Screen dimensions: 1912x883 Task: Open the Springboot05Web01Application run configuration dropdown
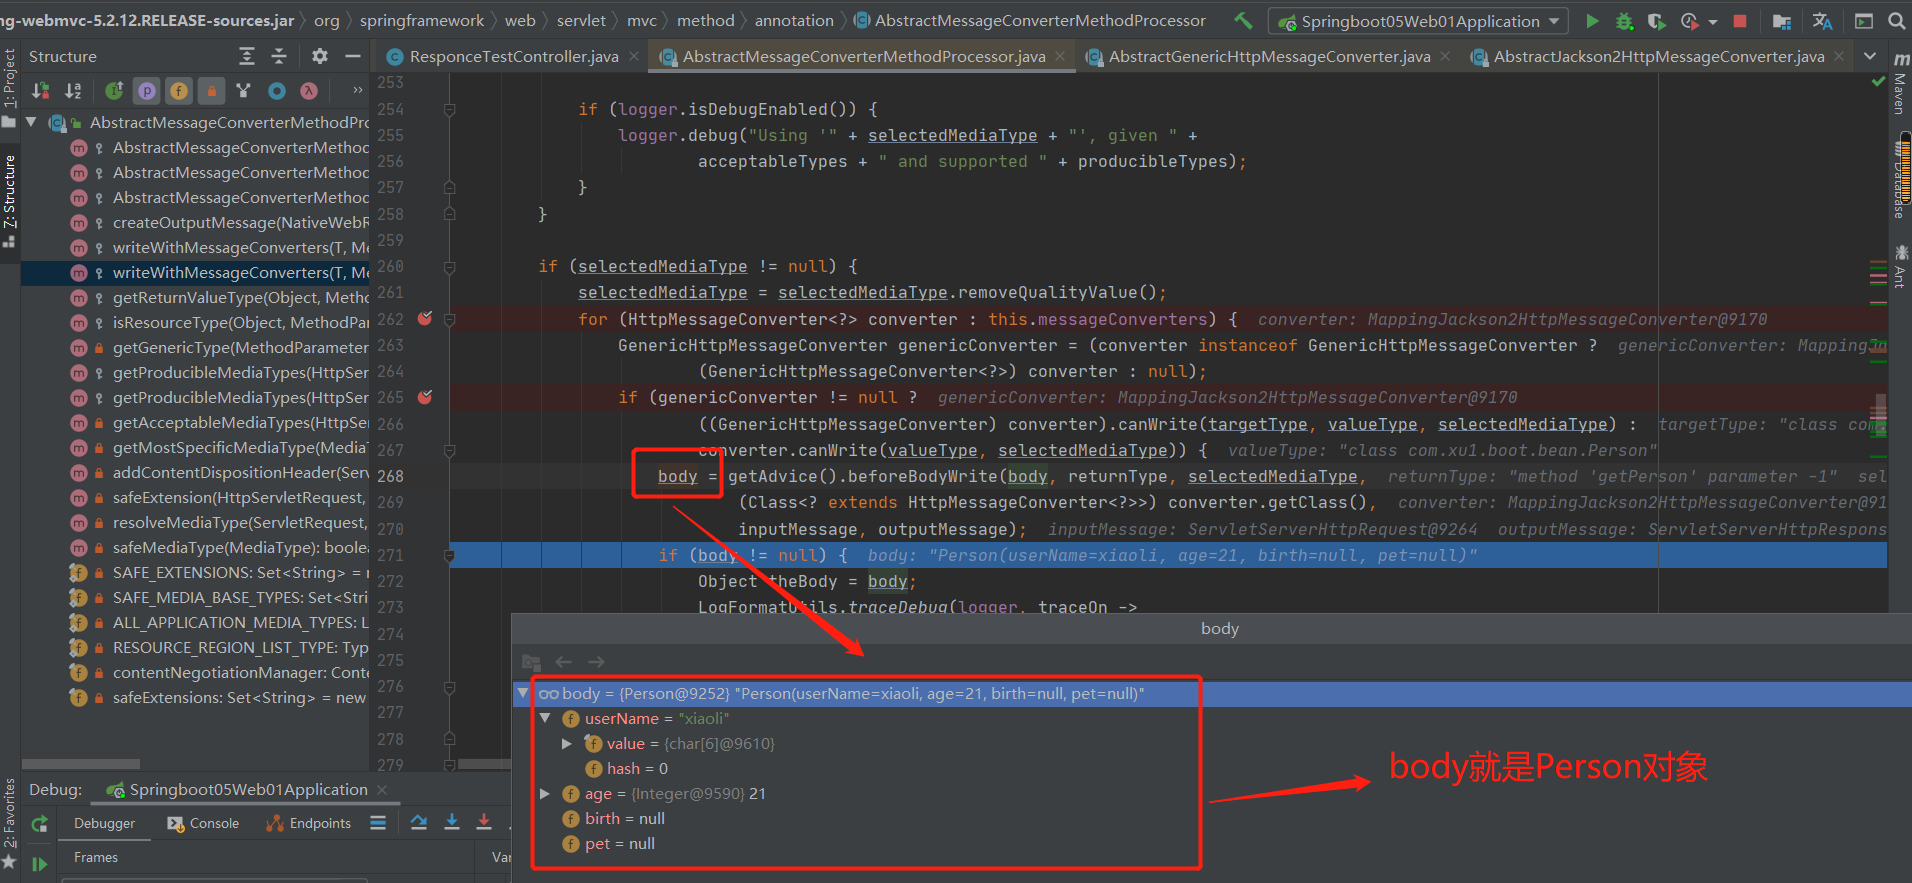1419,21
